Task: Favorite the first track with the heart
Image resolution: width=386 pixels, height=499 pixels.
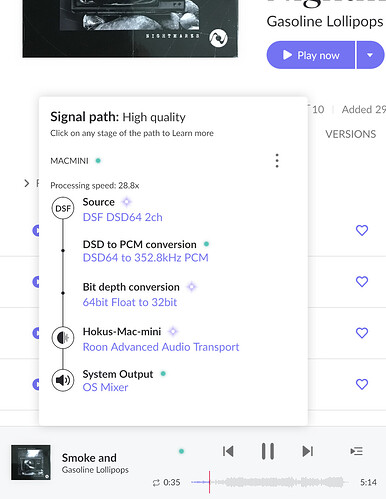Action: [x=362, y=230]
